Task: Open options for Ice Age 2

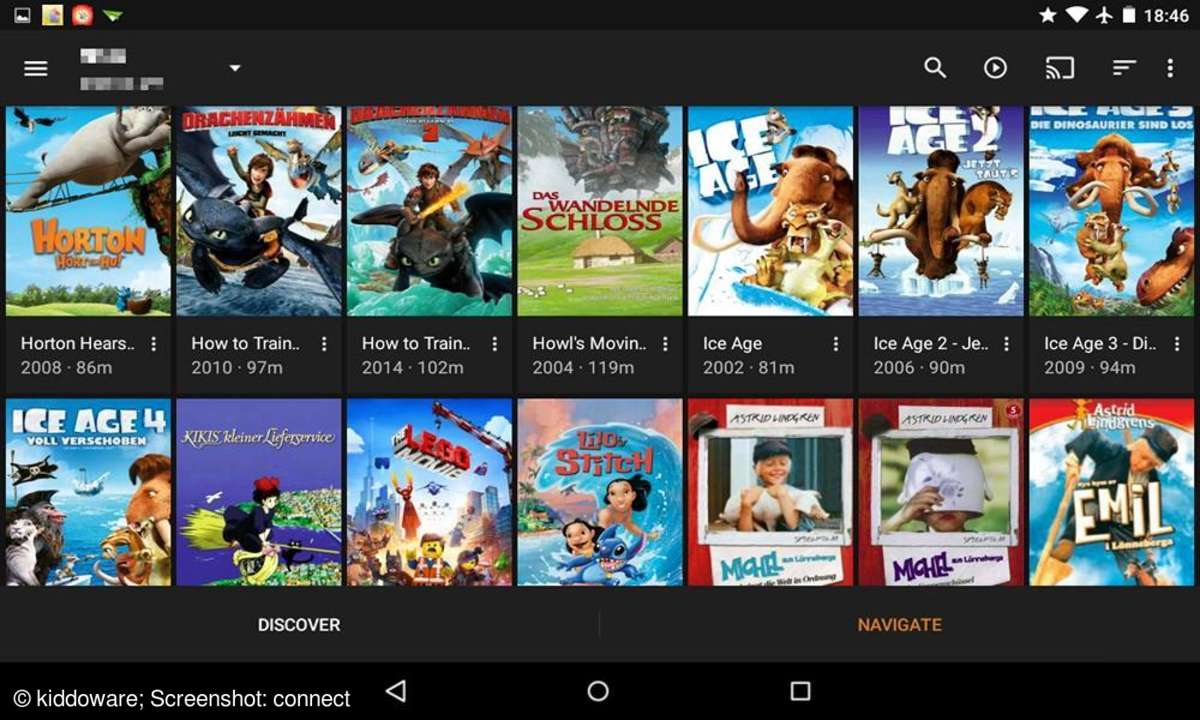Action: click(x=1006, y=344)
